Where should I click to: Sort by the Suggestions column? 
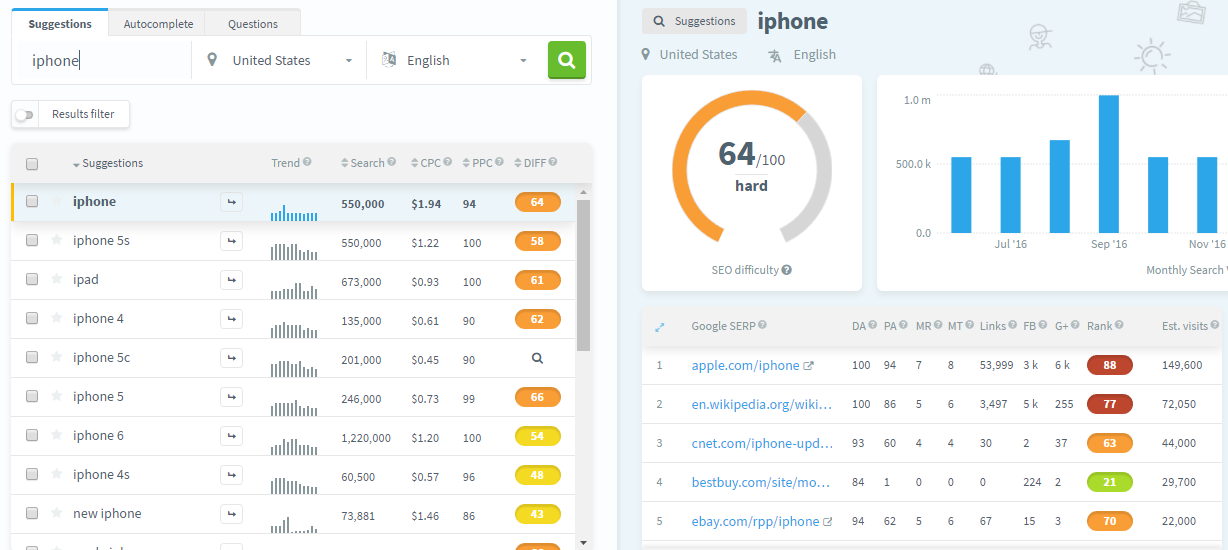(x=108, y=163)
